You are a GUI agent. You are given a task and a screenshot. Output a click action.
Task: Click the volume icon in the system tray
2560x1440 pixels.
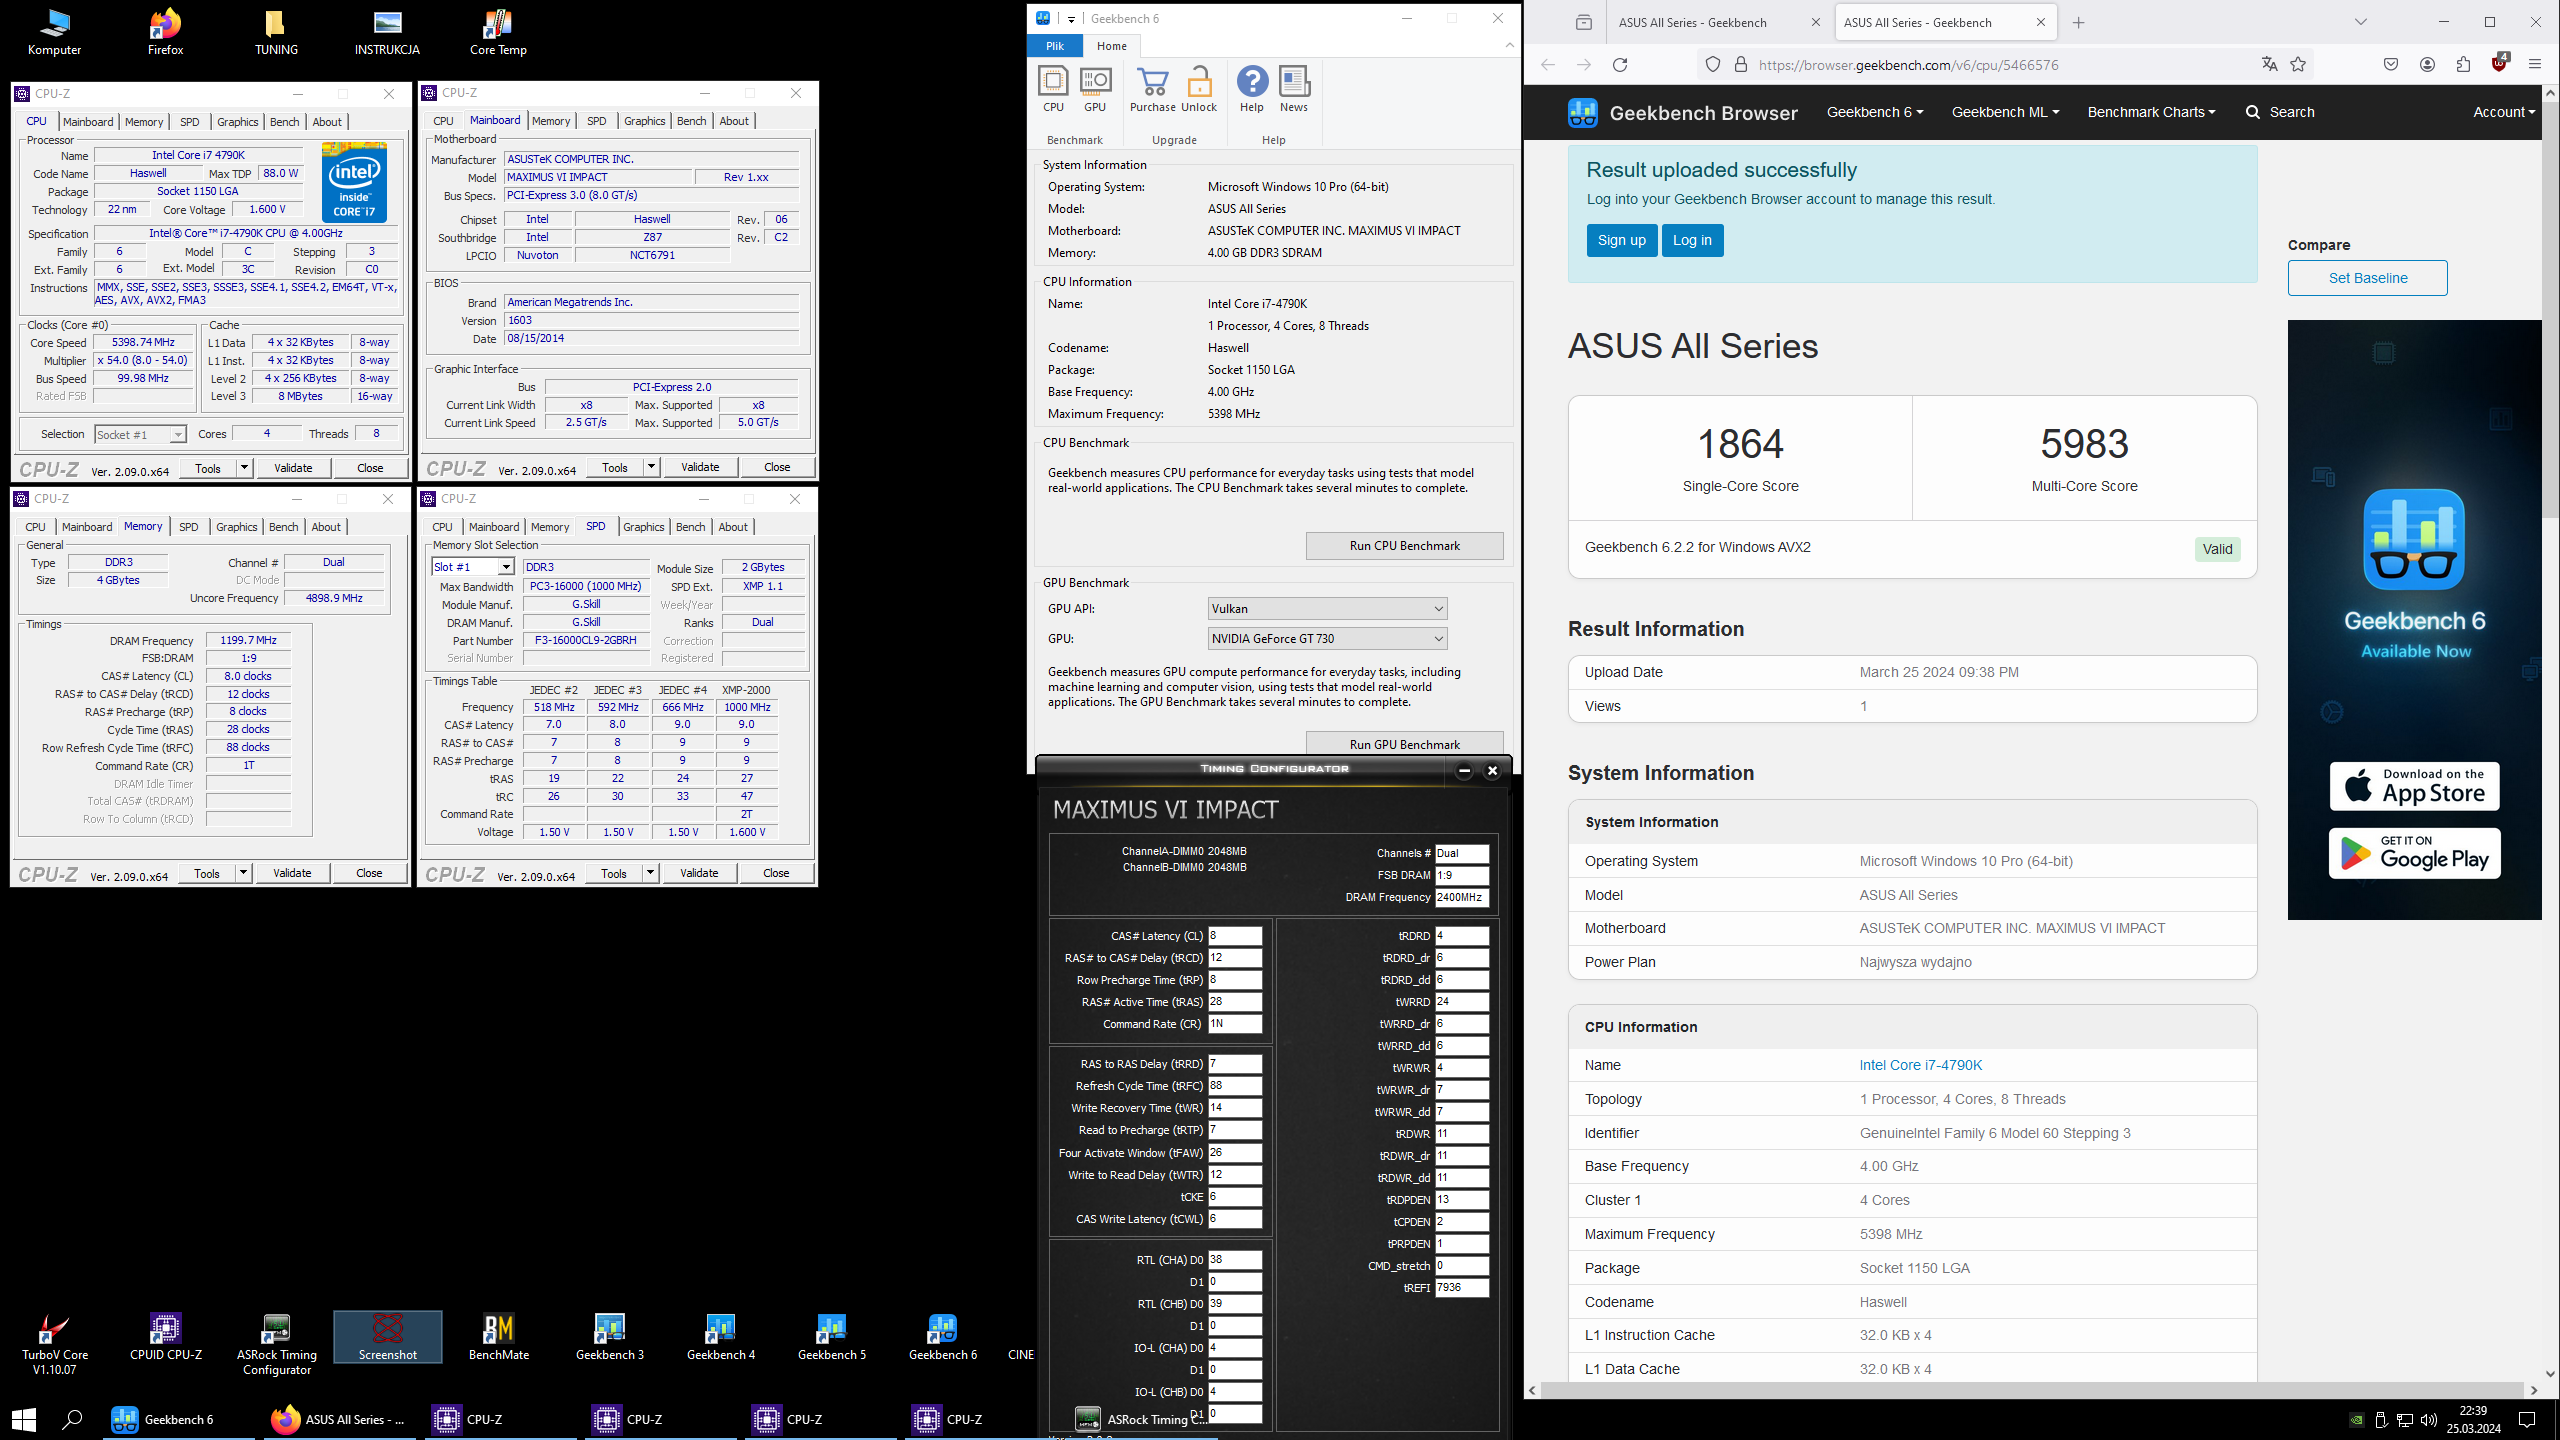click(x=2429, y=1420)
